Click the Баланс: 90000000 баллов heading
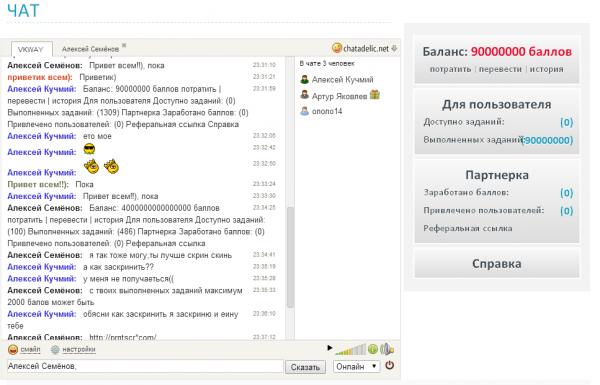Screen dimensions: 600x385 pyautogui.click(x=497, y=52)
